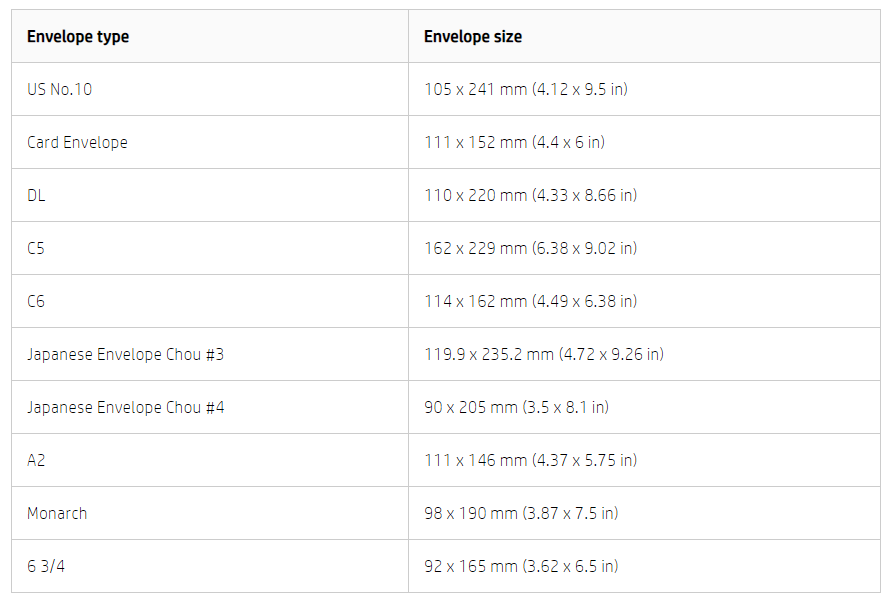The image size is (892, 609).
Task: Click the Envelope type column header
Action: 78,37
